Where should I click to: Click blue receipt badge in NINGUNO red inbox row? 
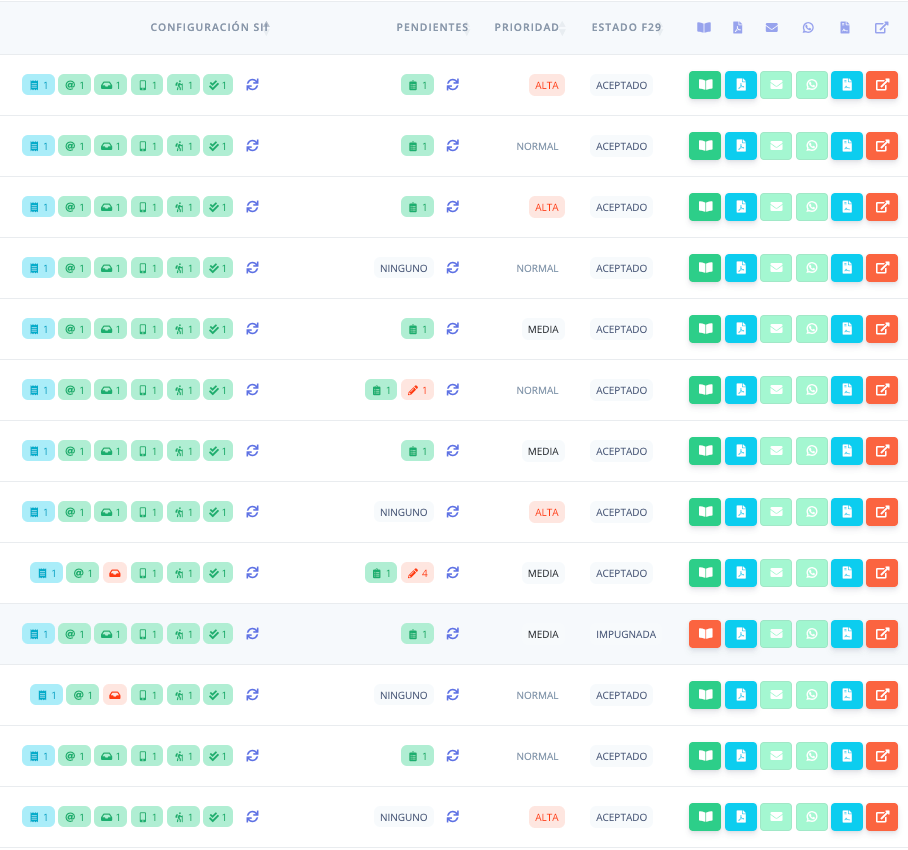click(x=46, y=695)
